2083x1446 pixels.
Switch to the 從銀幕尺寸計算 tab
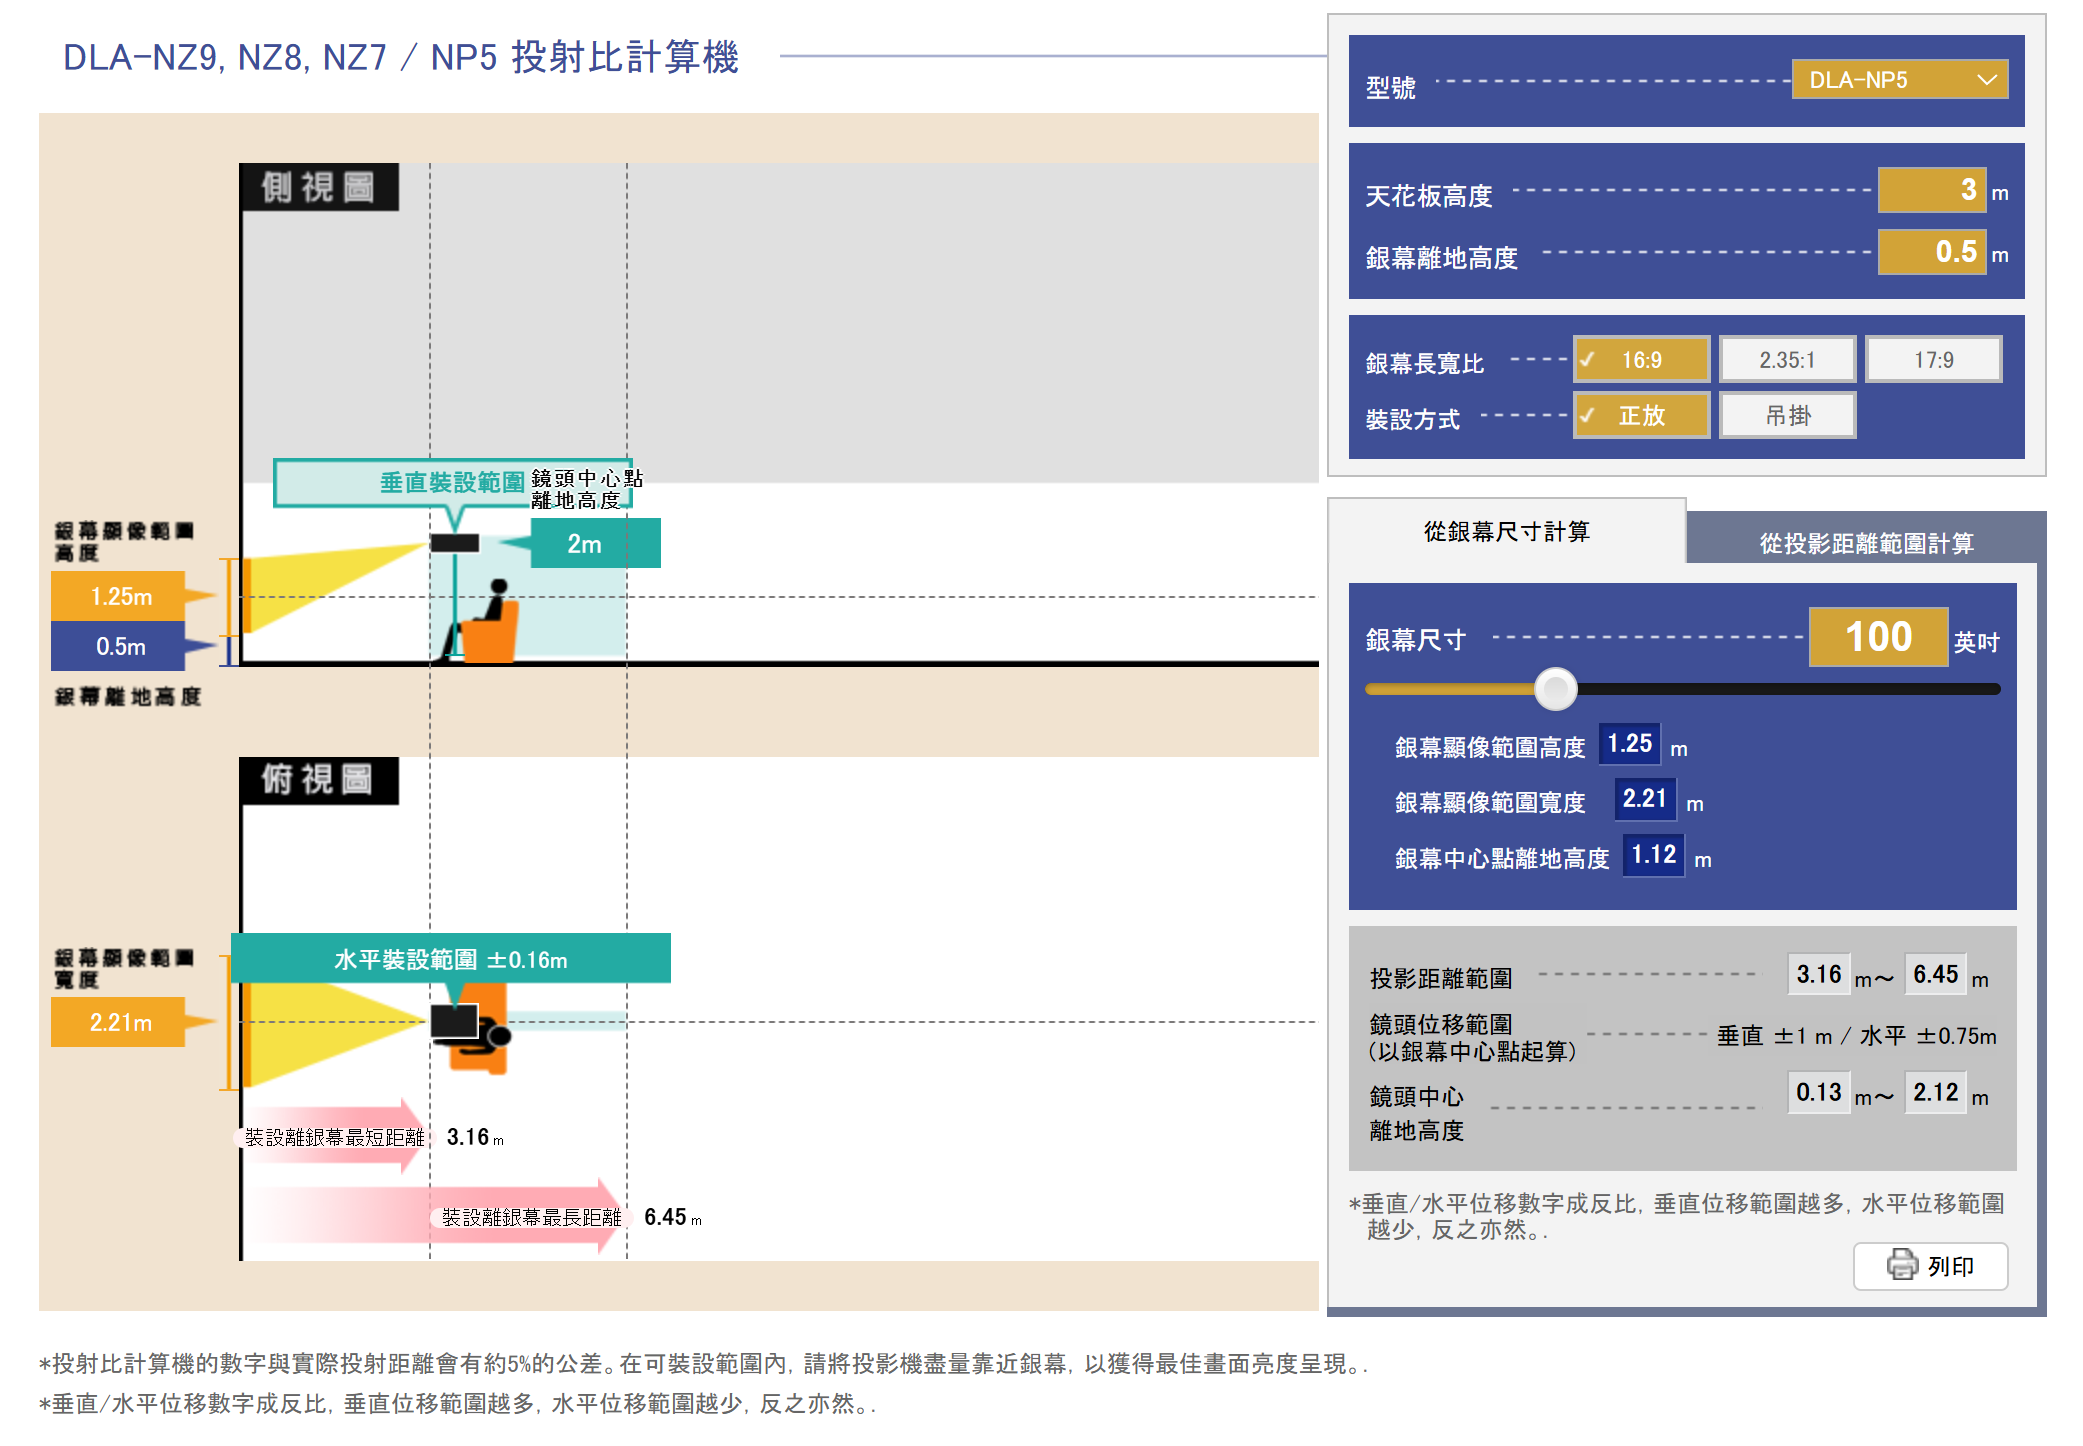coord(1506,531)
